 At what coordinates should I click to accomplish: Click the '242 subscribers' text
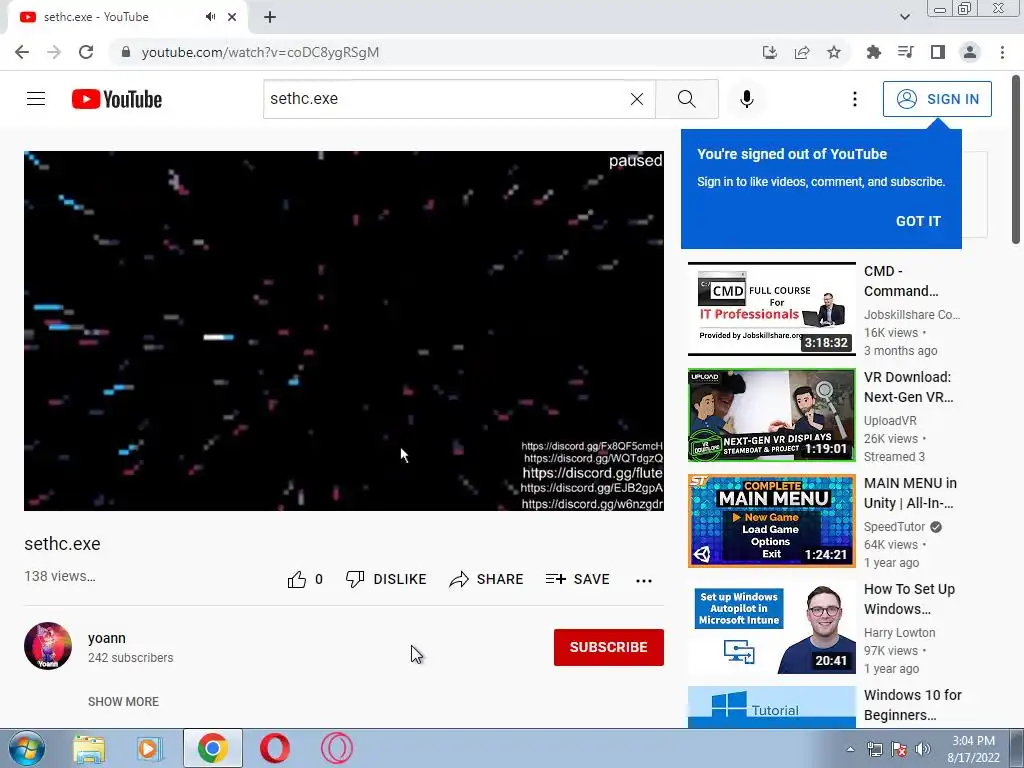coord(131,658)
